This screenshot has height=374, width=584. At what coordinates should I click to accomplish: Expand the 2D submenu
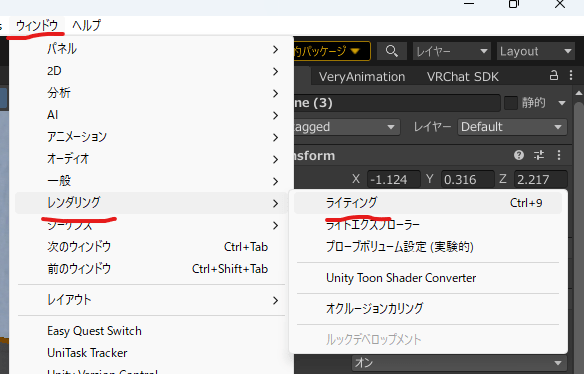click(151, 71)
